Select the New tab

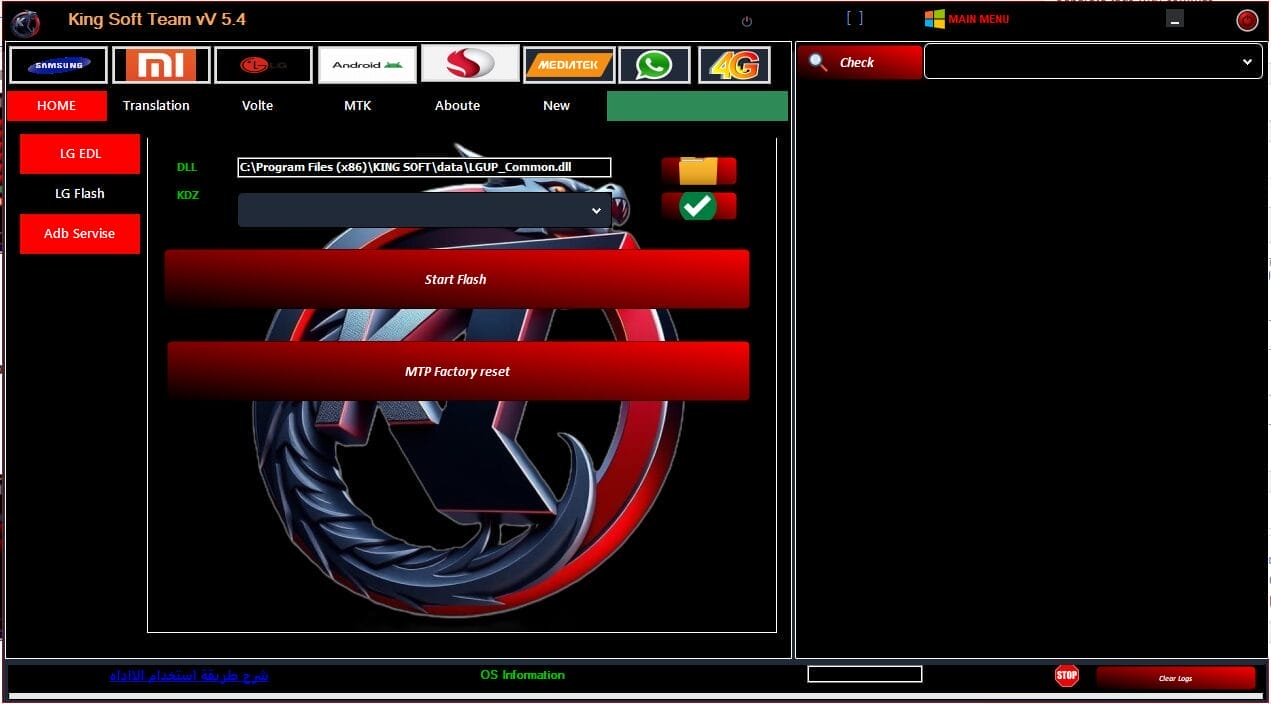(556, 105)
